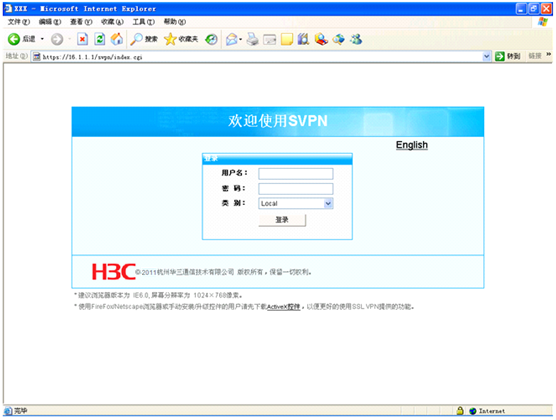Viewport: 556px width, 420px height.
Task: Click the yellow note toolbar icon
Action: (x=287, y=39)
